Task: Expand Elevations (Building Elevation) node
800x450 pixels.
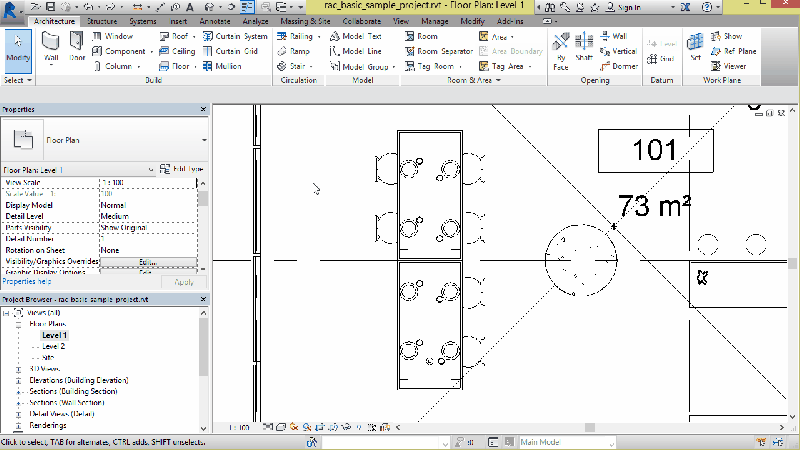Action: (19, 381)
